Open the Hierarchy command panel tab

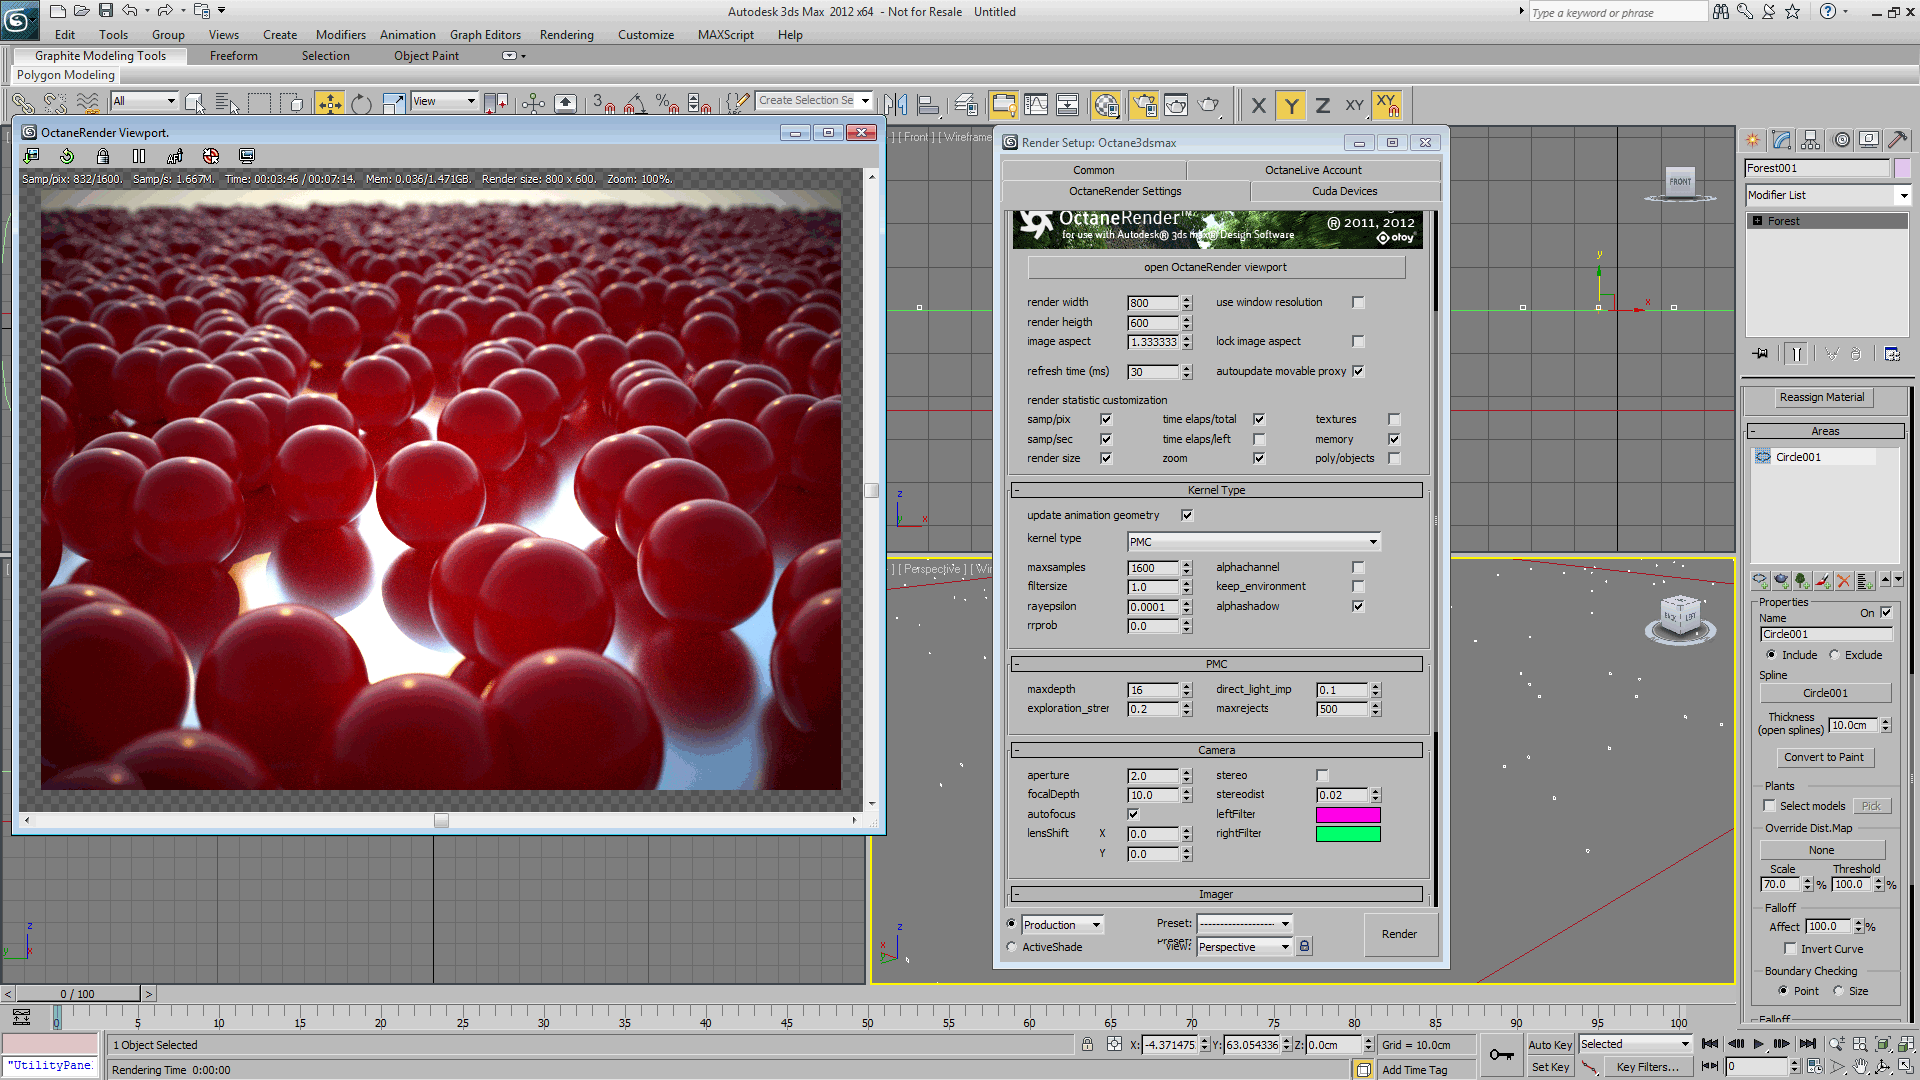click(x=1811, y=140)
